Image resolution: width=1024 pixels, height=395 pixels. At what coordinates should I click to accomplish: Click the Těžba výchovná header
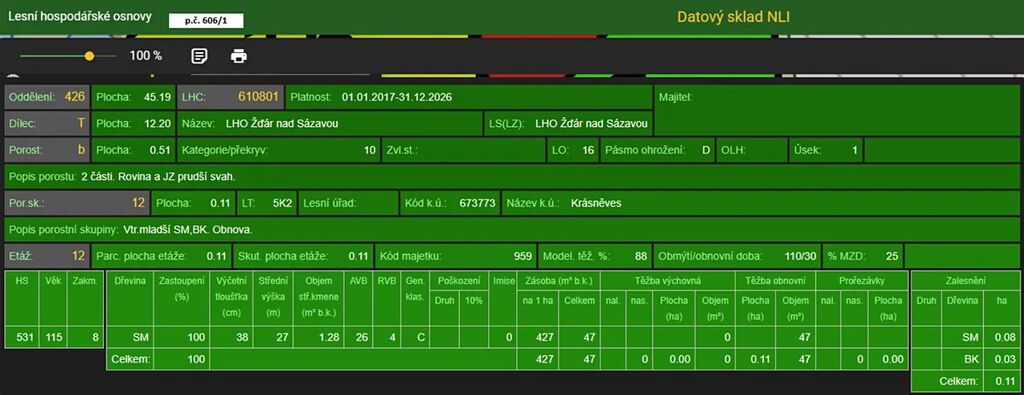667,281
